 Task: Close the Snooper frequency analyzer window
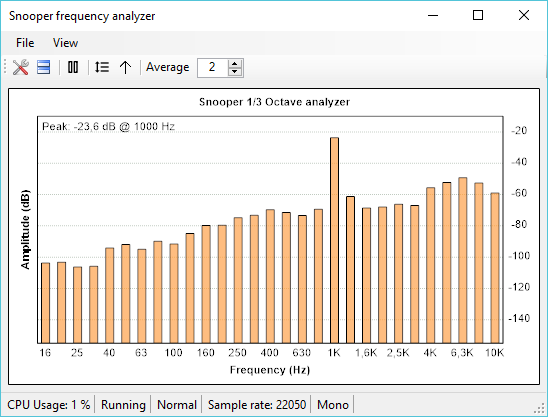coord(524,15)
